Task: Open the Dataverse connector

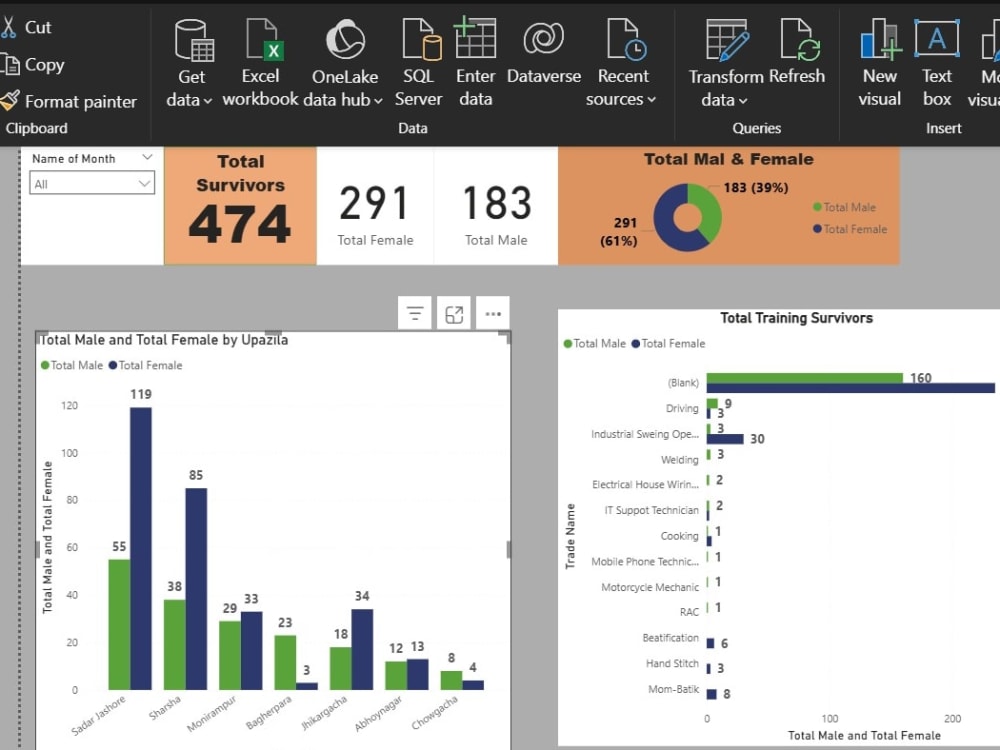Action: (x=544, y=53)
